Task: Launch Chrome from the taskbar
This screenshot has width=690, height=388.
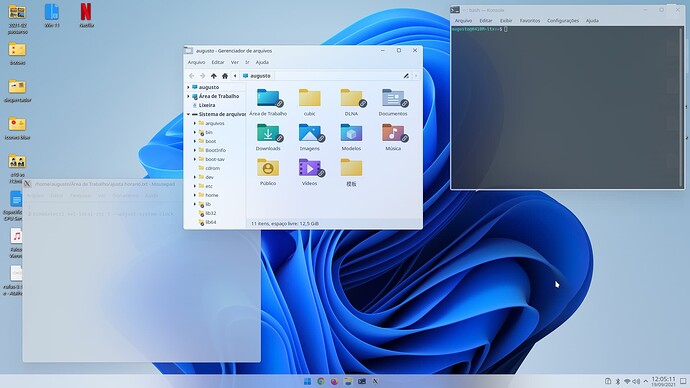Action: click(x=321, y=381)
